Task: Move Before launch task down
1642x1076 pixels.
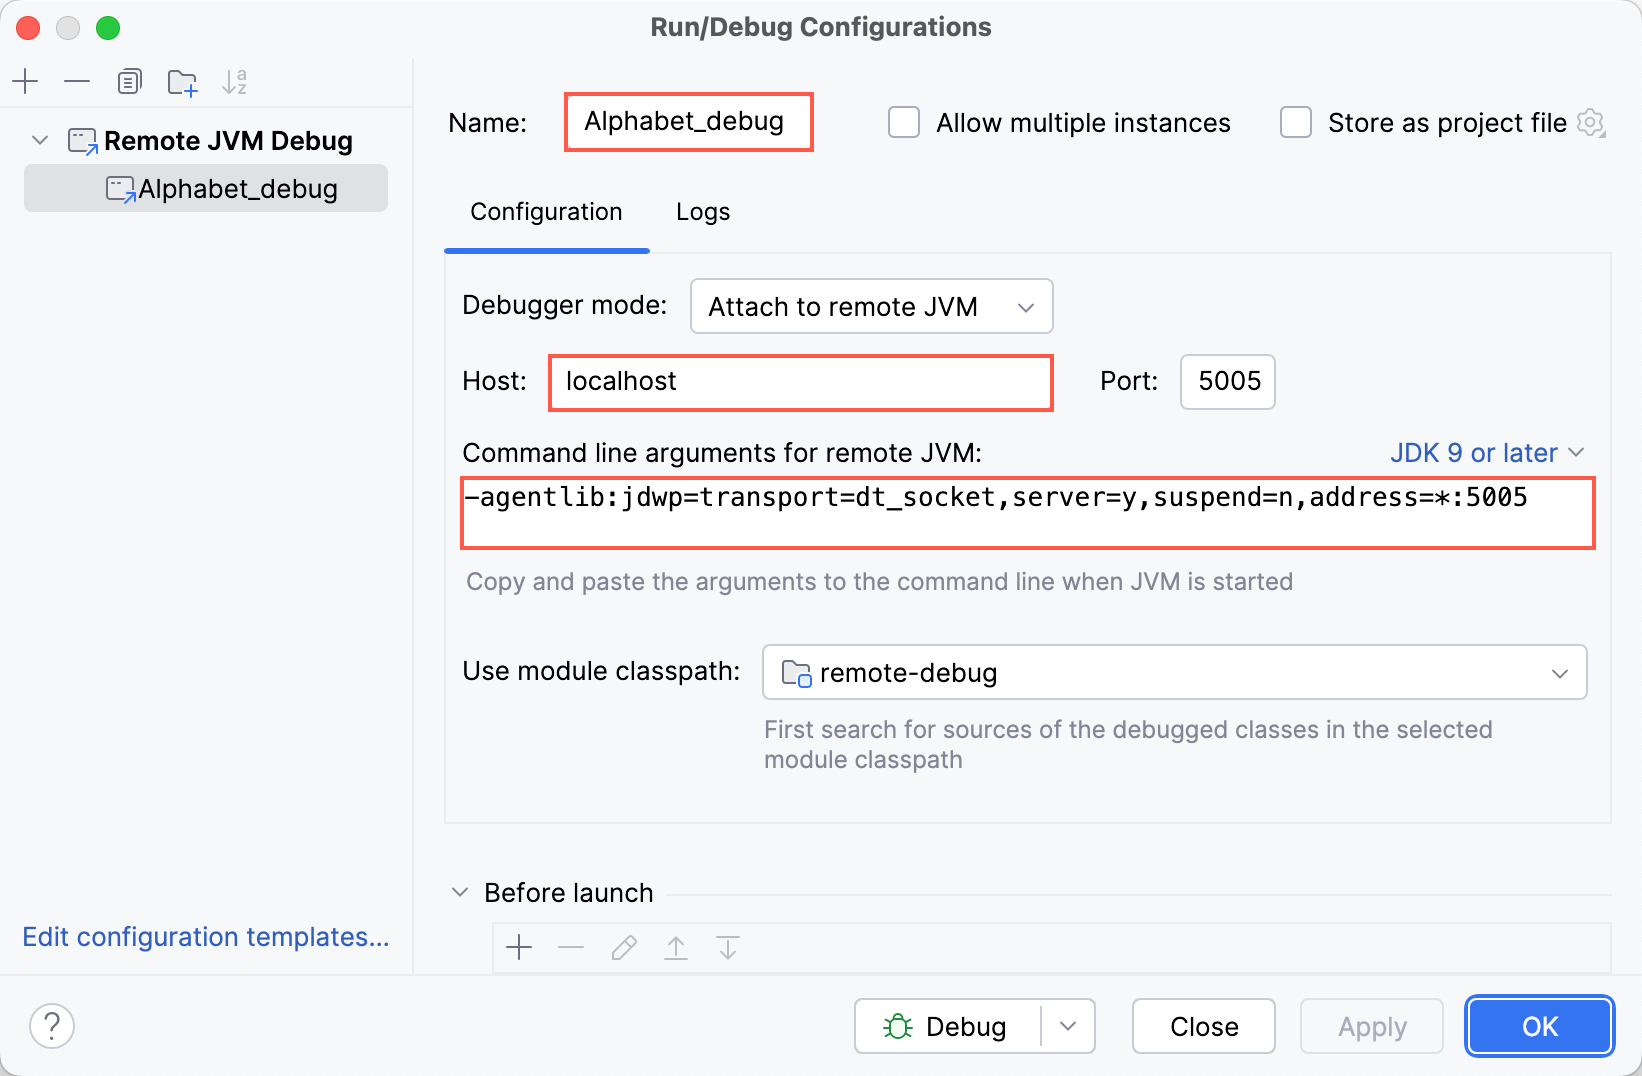Action: point(727,947)
